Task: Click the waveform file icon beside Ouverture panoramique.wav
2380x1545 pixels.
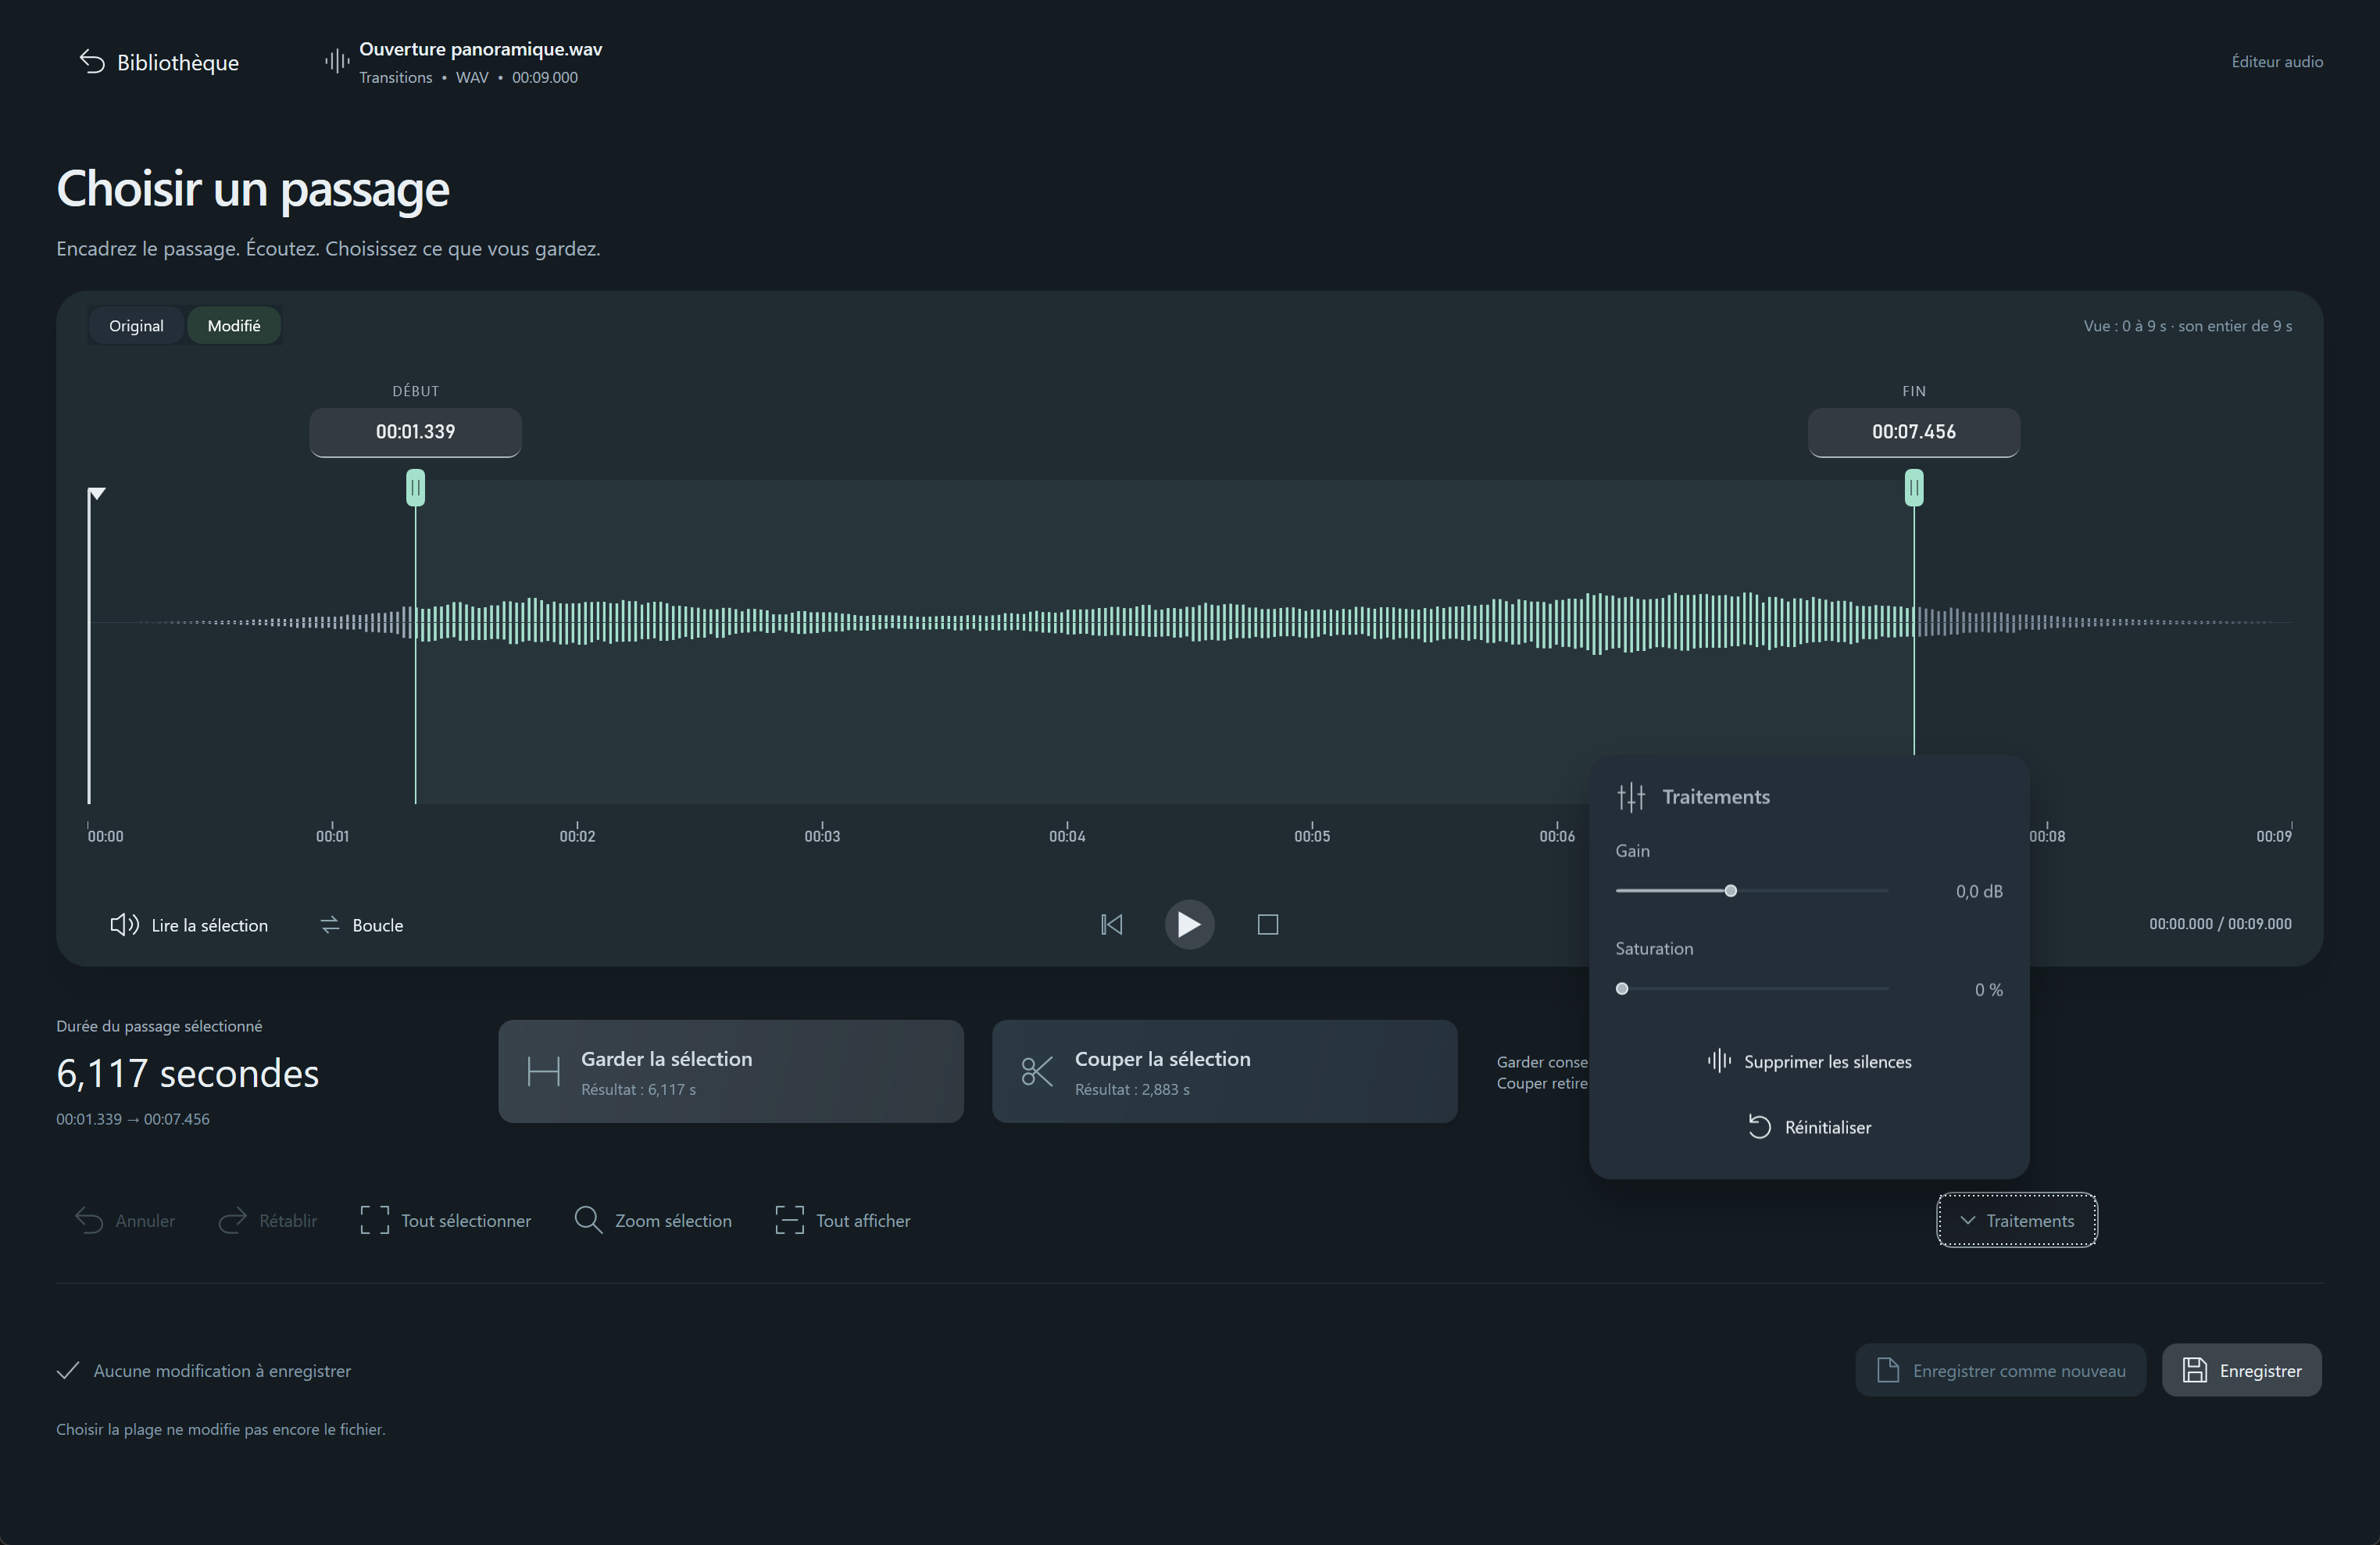Action: coord(337,62)
